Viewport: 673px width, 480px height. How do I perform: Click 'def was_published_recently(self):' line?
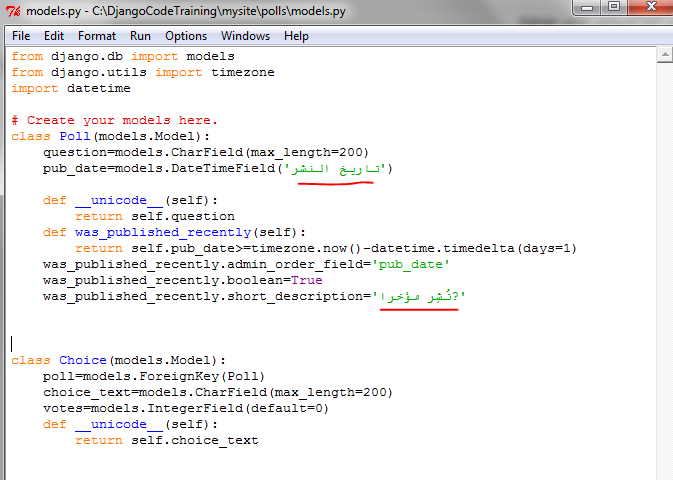pos(174,232)
